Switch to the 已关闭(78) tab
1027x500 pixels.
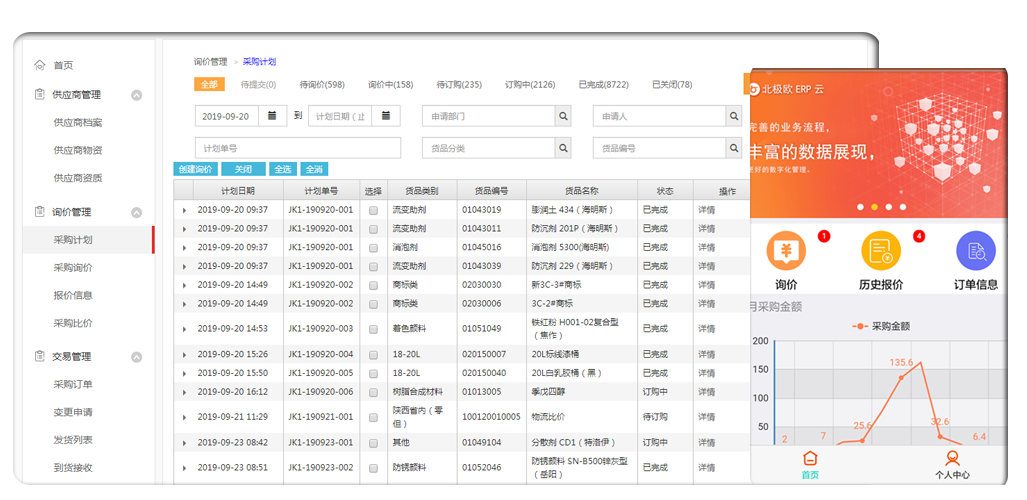click(x=672, y=85)
